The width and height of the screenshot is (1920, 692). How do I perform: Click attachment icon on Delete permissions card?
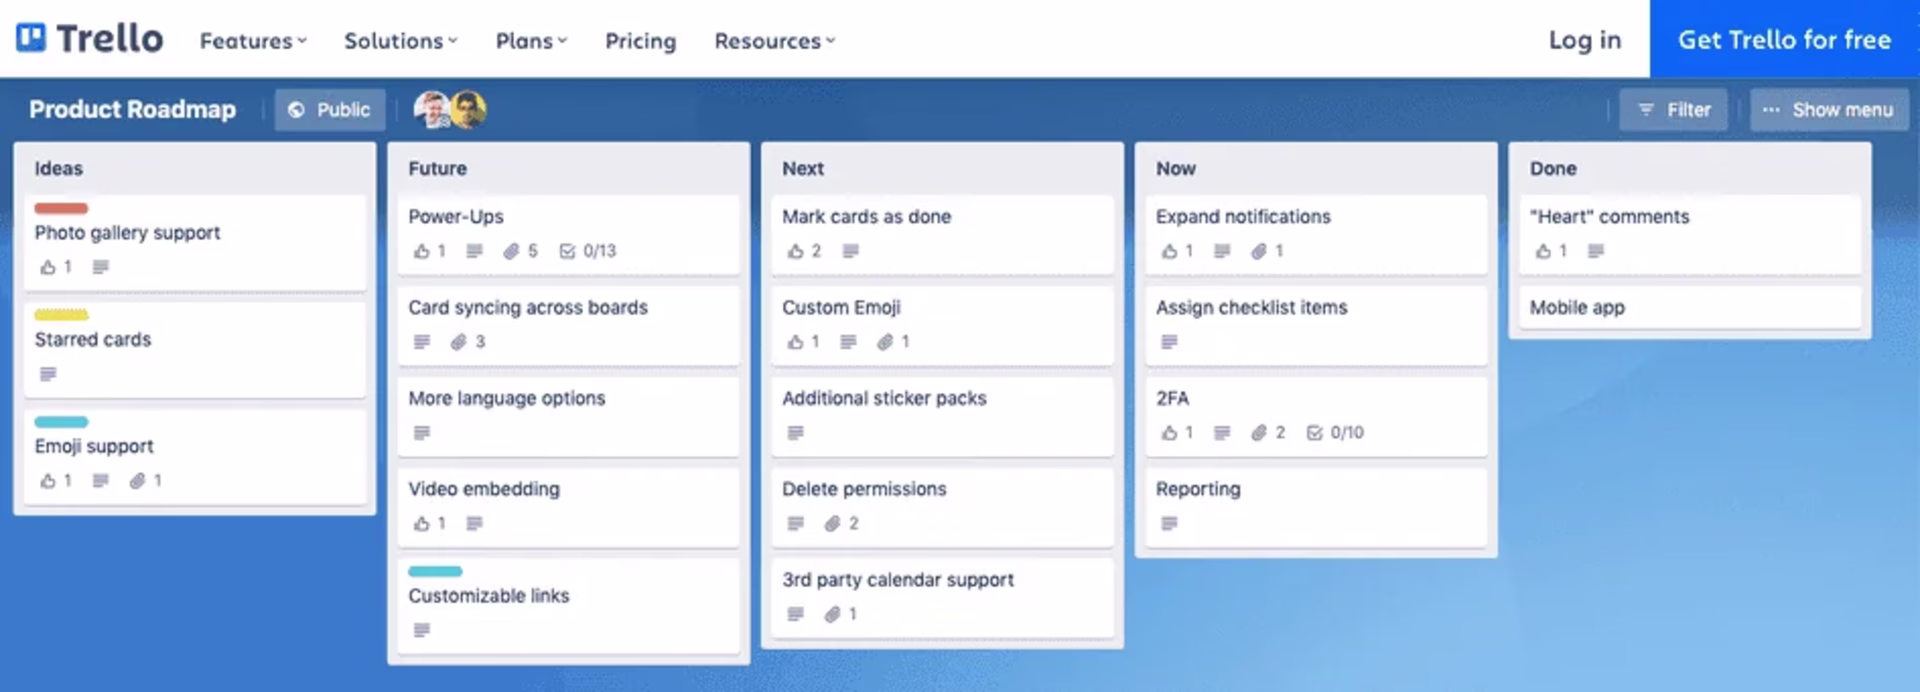point(832,523)
